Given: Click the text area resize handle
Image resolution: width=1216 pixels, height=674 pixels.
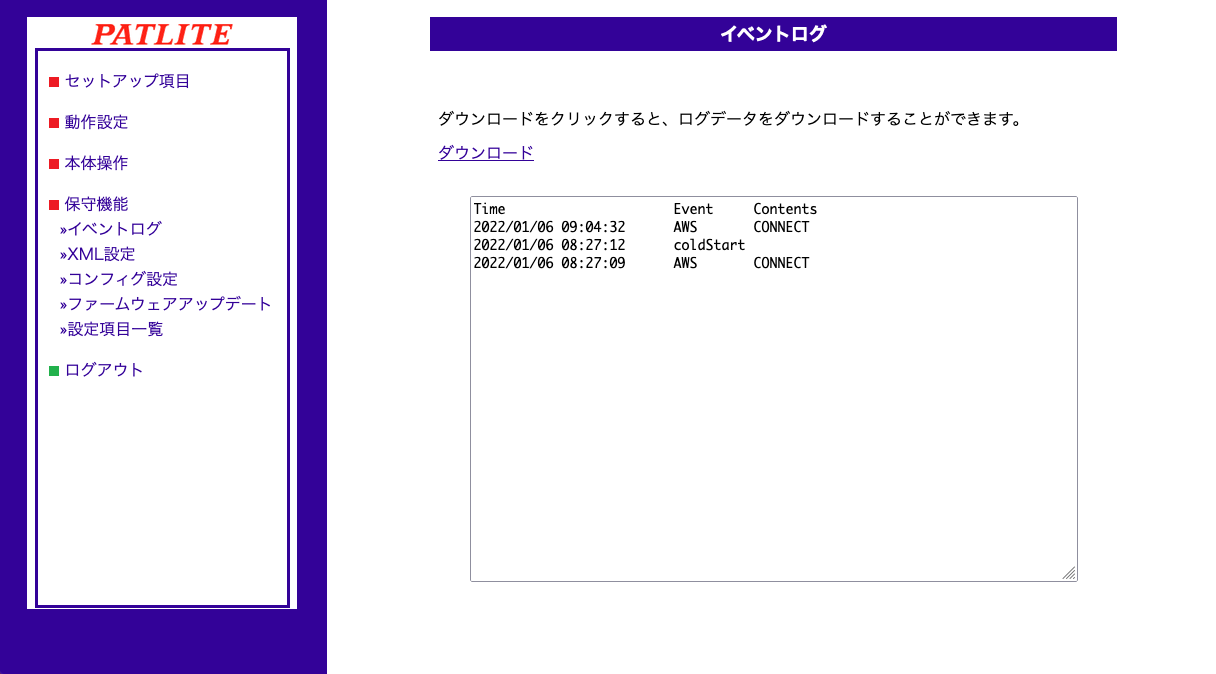Looking at the screenshot, I should click(x=1069, y=573).
